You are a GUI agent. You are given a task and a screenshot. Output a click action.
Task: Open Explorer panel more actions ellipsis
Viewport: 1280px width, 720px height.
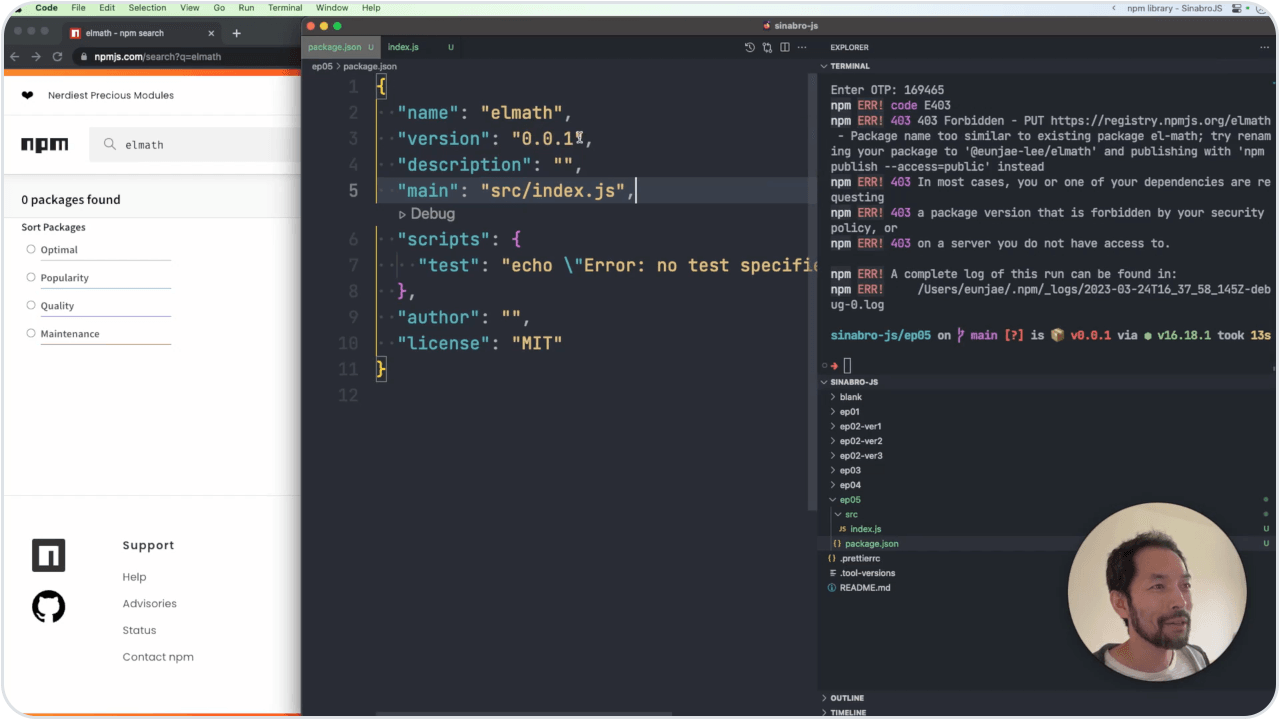1266,47
